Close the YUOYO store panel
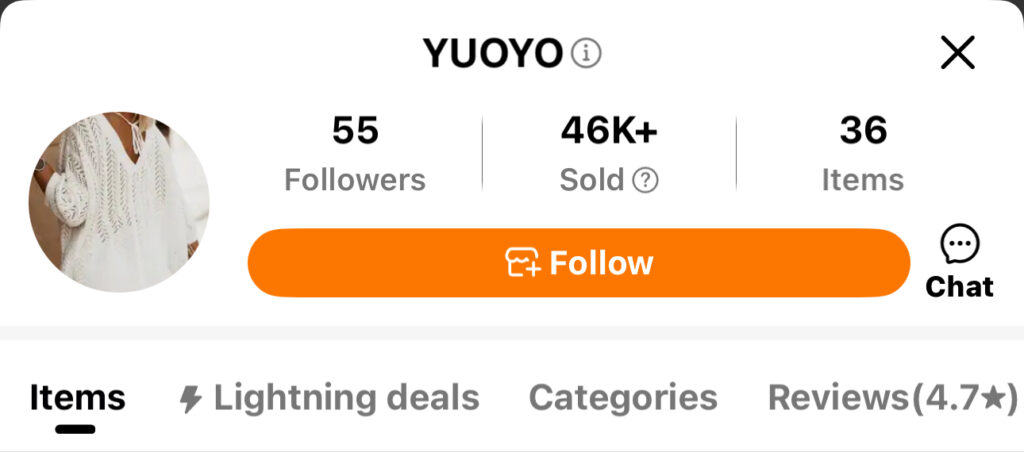This screenshot has height=452, width=1024. (x=957, y=52)
